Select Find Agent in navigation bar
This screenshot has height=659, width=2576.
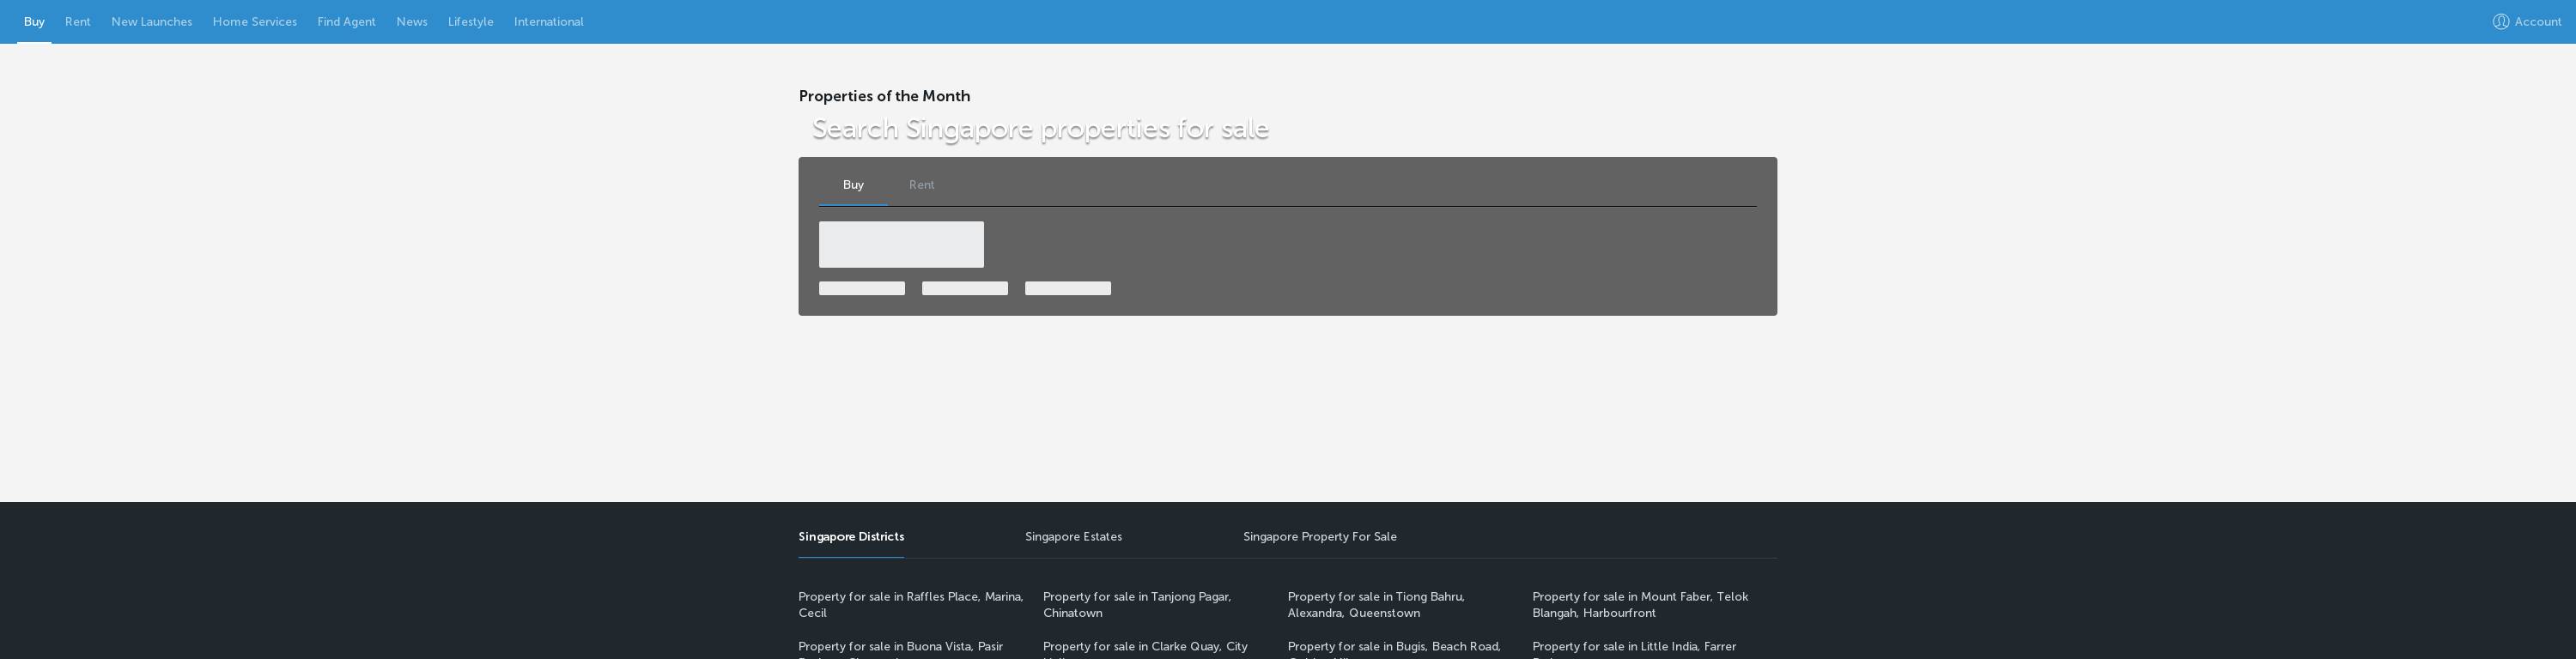(x=347, y=22)
